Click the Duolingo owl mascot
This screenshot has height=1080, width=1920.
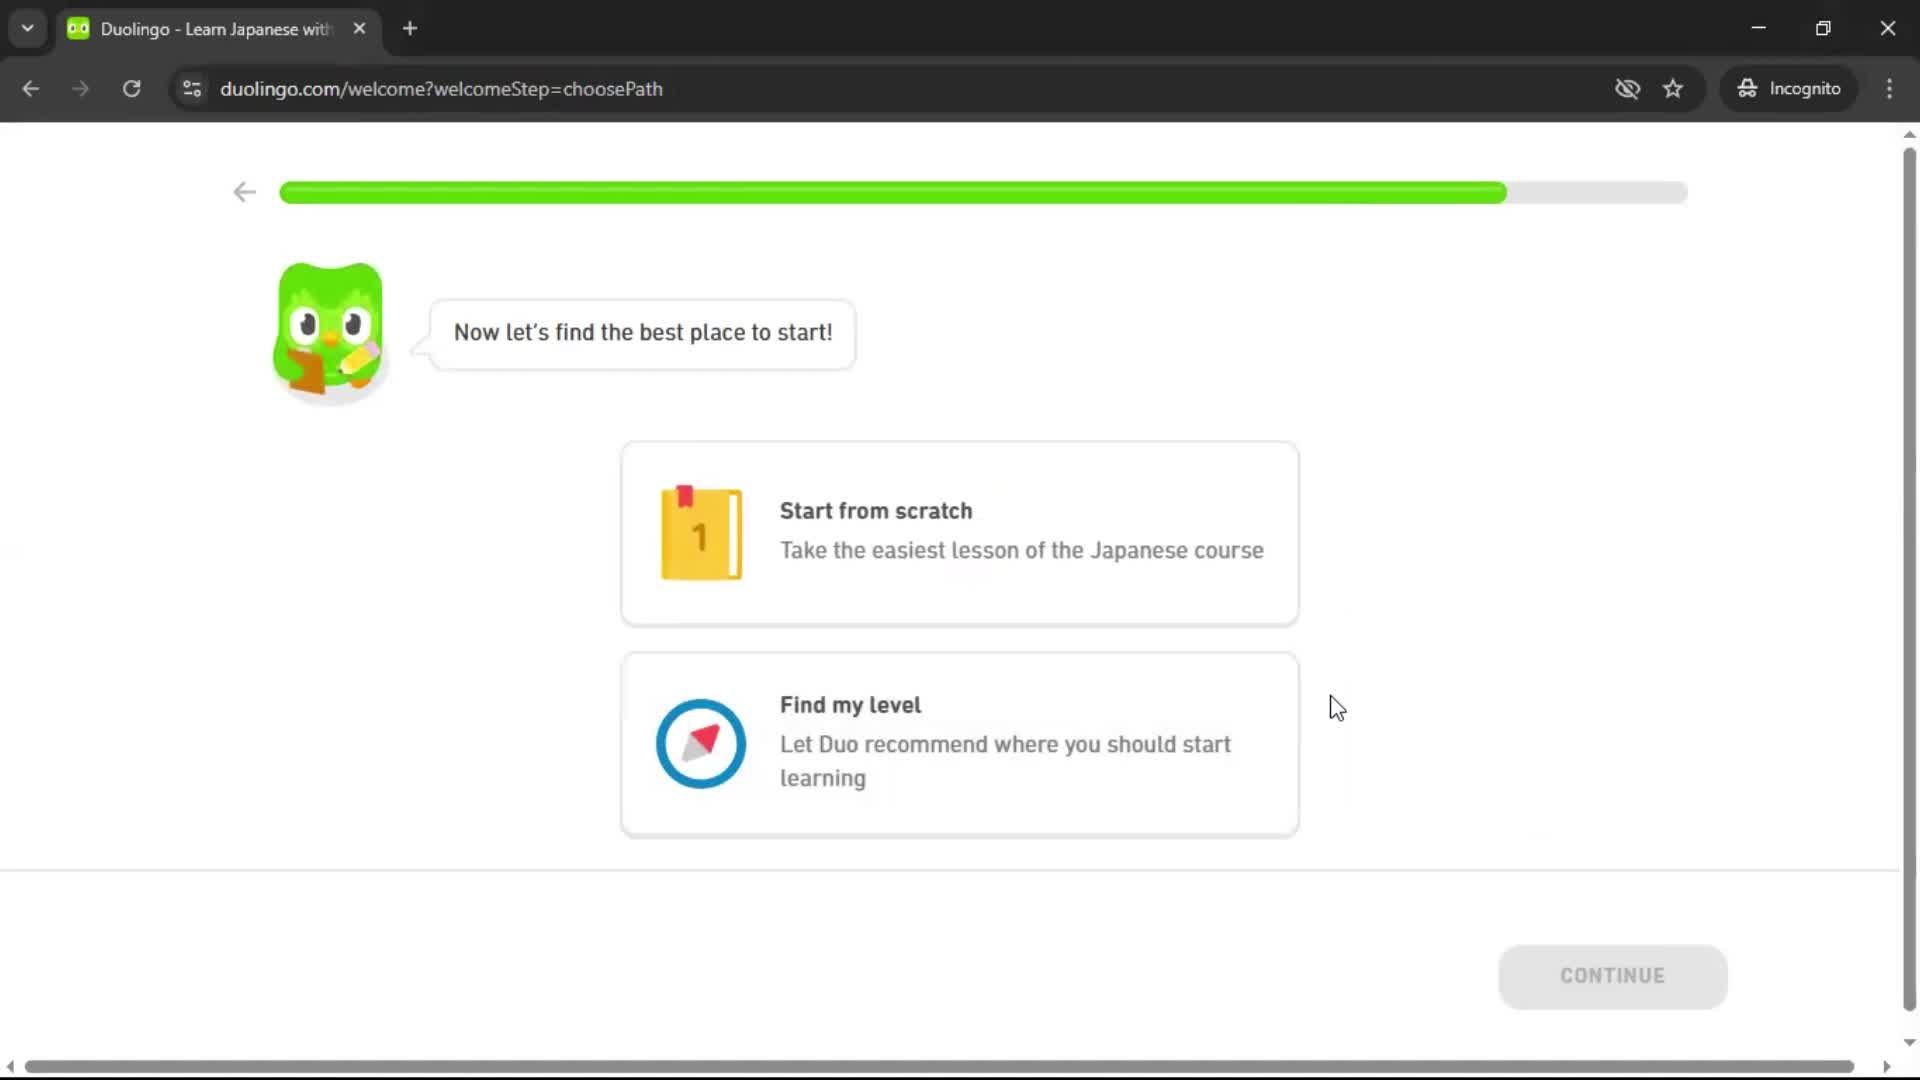[x=329, y=331]
